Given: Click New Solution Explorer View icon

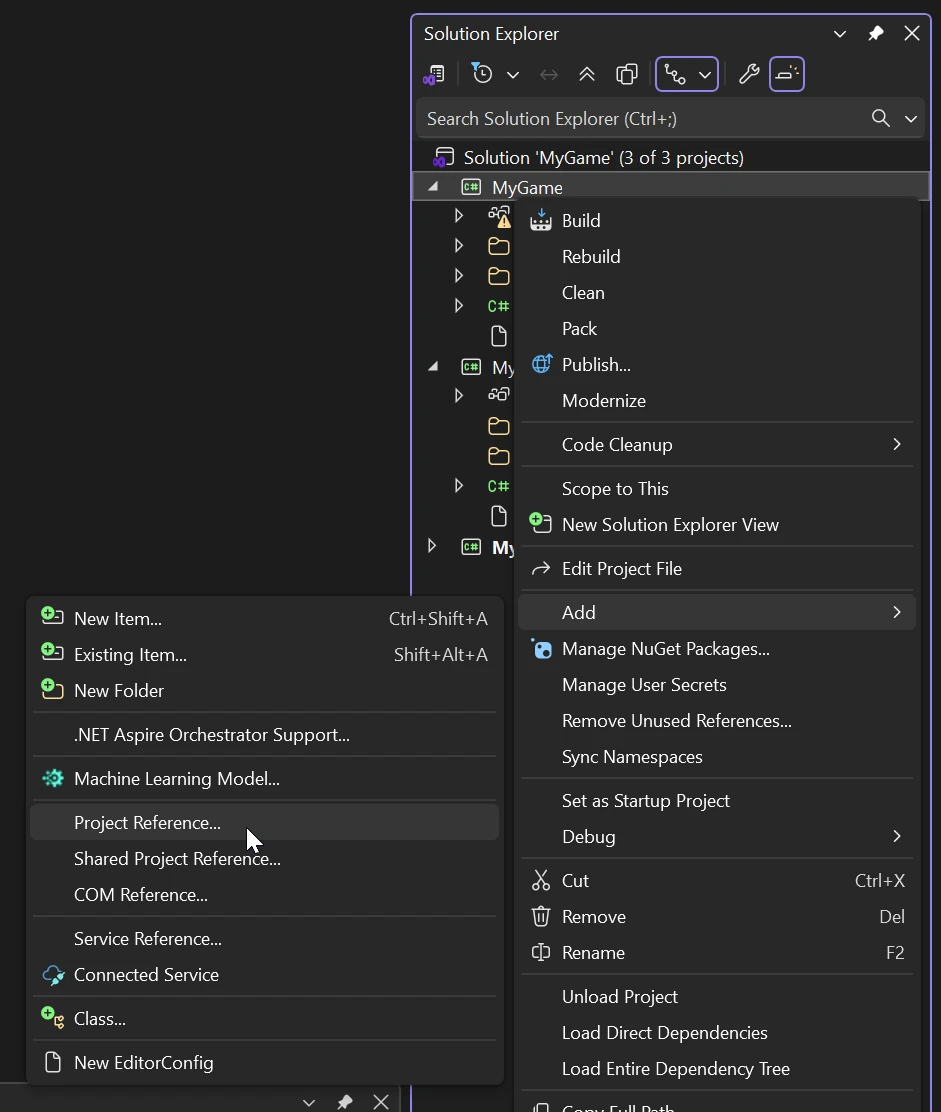Looking at the screenshot, I should click(540, 523).
